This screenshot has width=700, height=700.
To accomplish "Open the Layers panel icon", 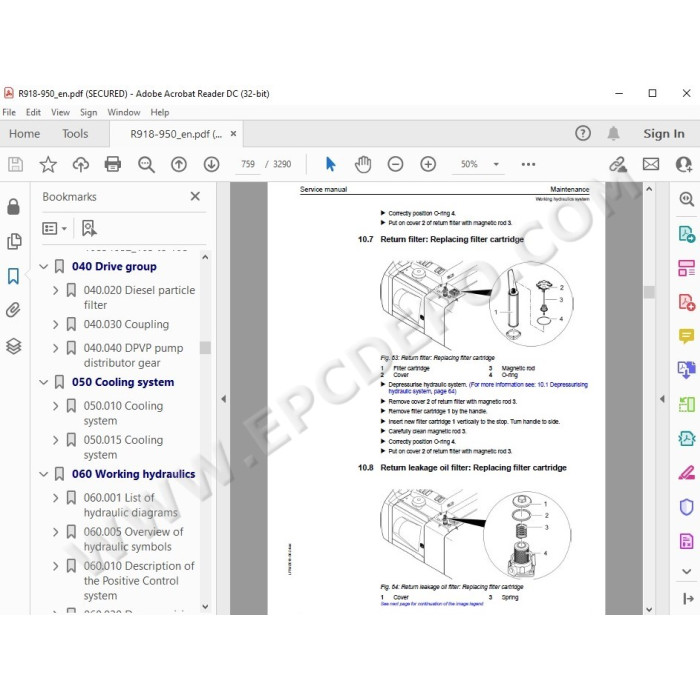I will 13,346.
